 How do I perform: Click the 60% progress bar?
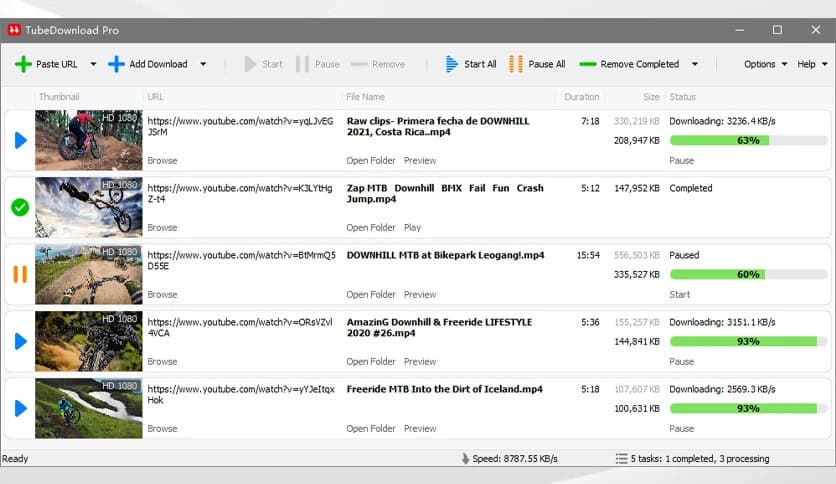point(748,274)
